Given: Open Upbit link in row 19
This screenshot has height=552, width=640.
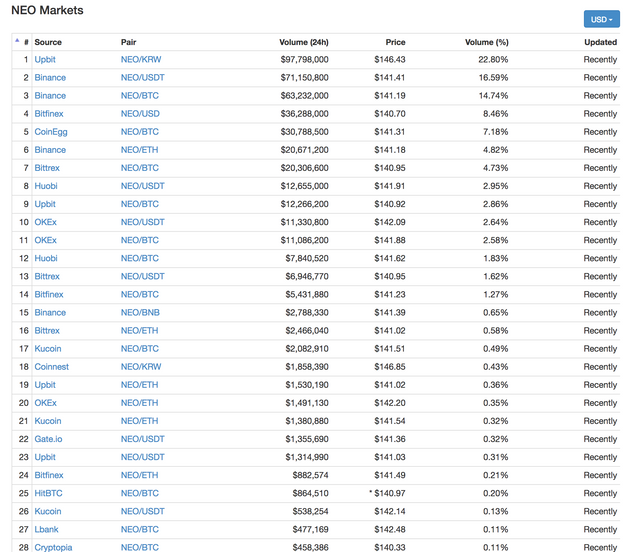Looking at the screenshot, I should [x=45, y=385].
